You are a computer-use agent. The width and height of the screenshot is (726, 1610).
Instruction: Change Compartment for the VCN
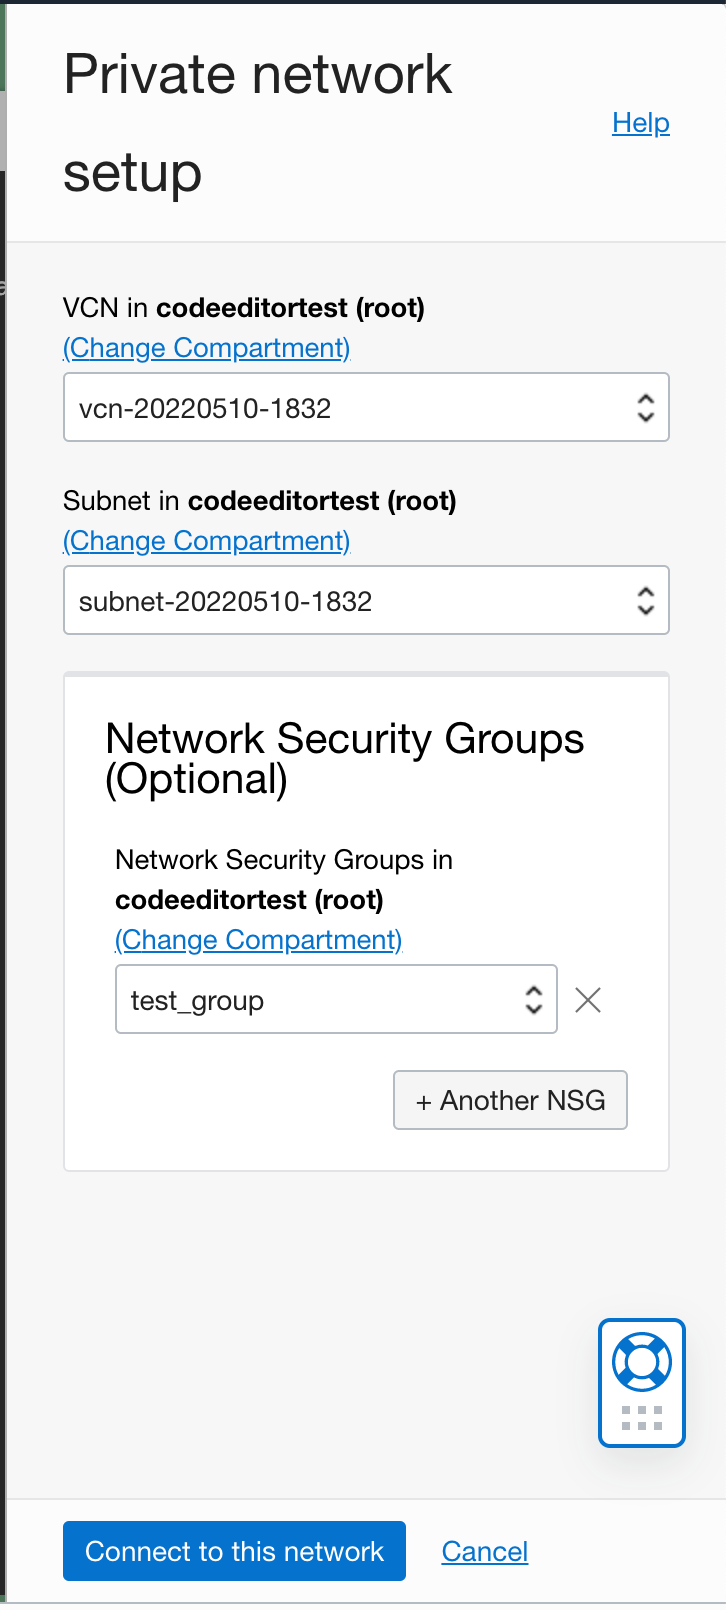(x=207, y=348)
